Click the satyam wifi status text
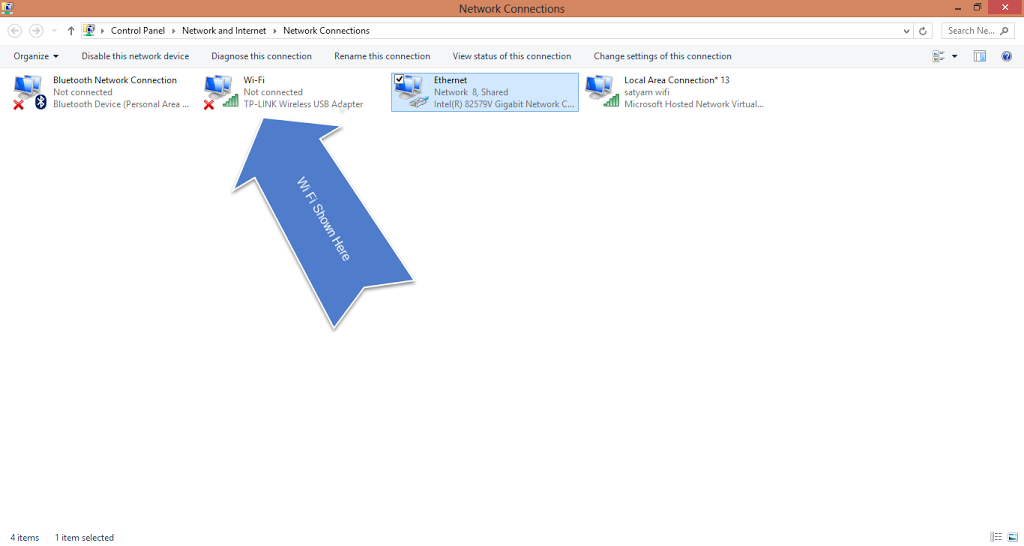 coord(647,92)
